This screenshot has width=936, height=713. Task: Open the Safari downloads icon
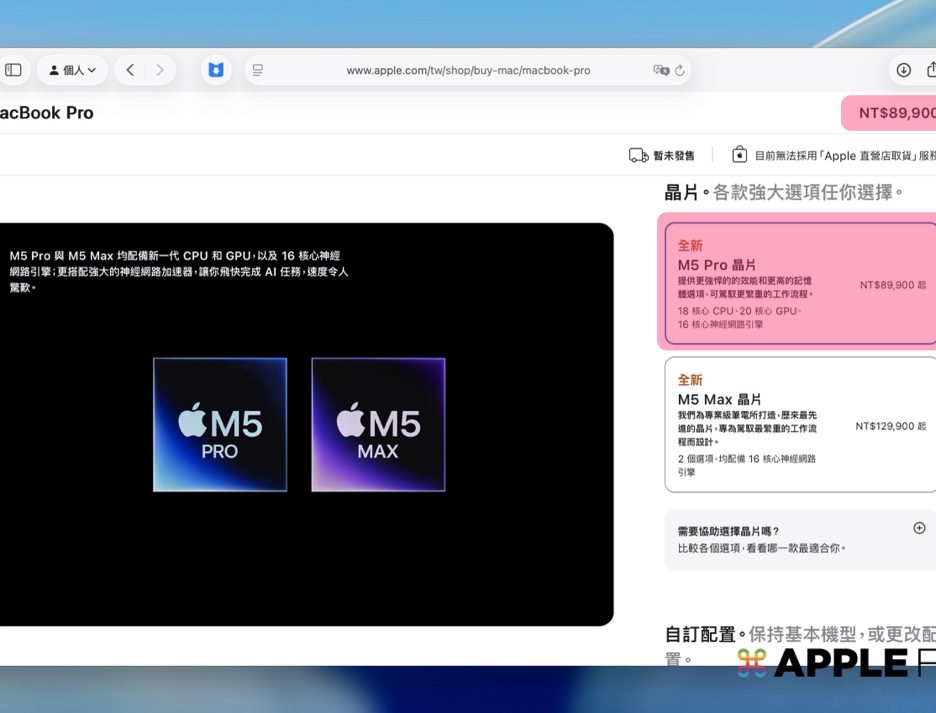(903, 70)
